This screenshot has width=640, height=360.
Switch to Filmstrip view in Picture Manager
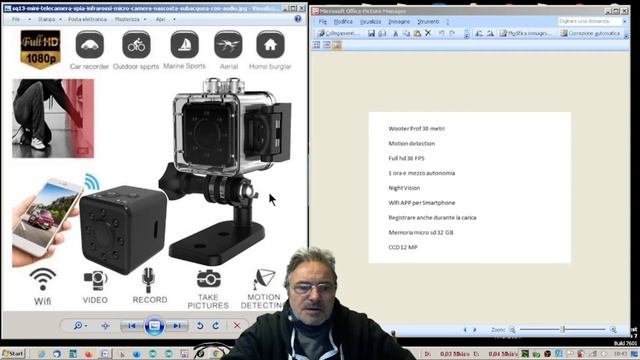327,45
